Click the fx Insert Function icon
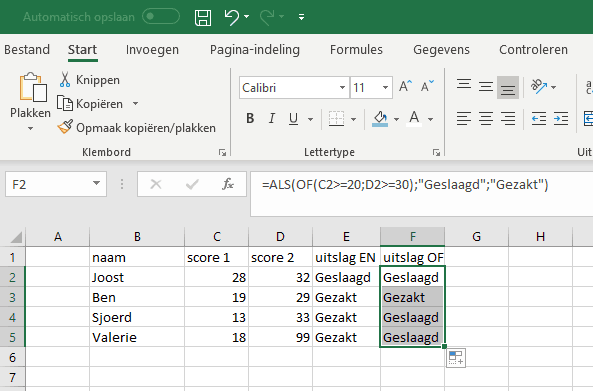The width and height of the screenshot is (593, 391). [228, 184]
